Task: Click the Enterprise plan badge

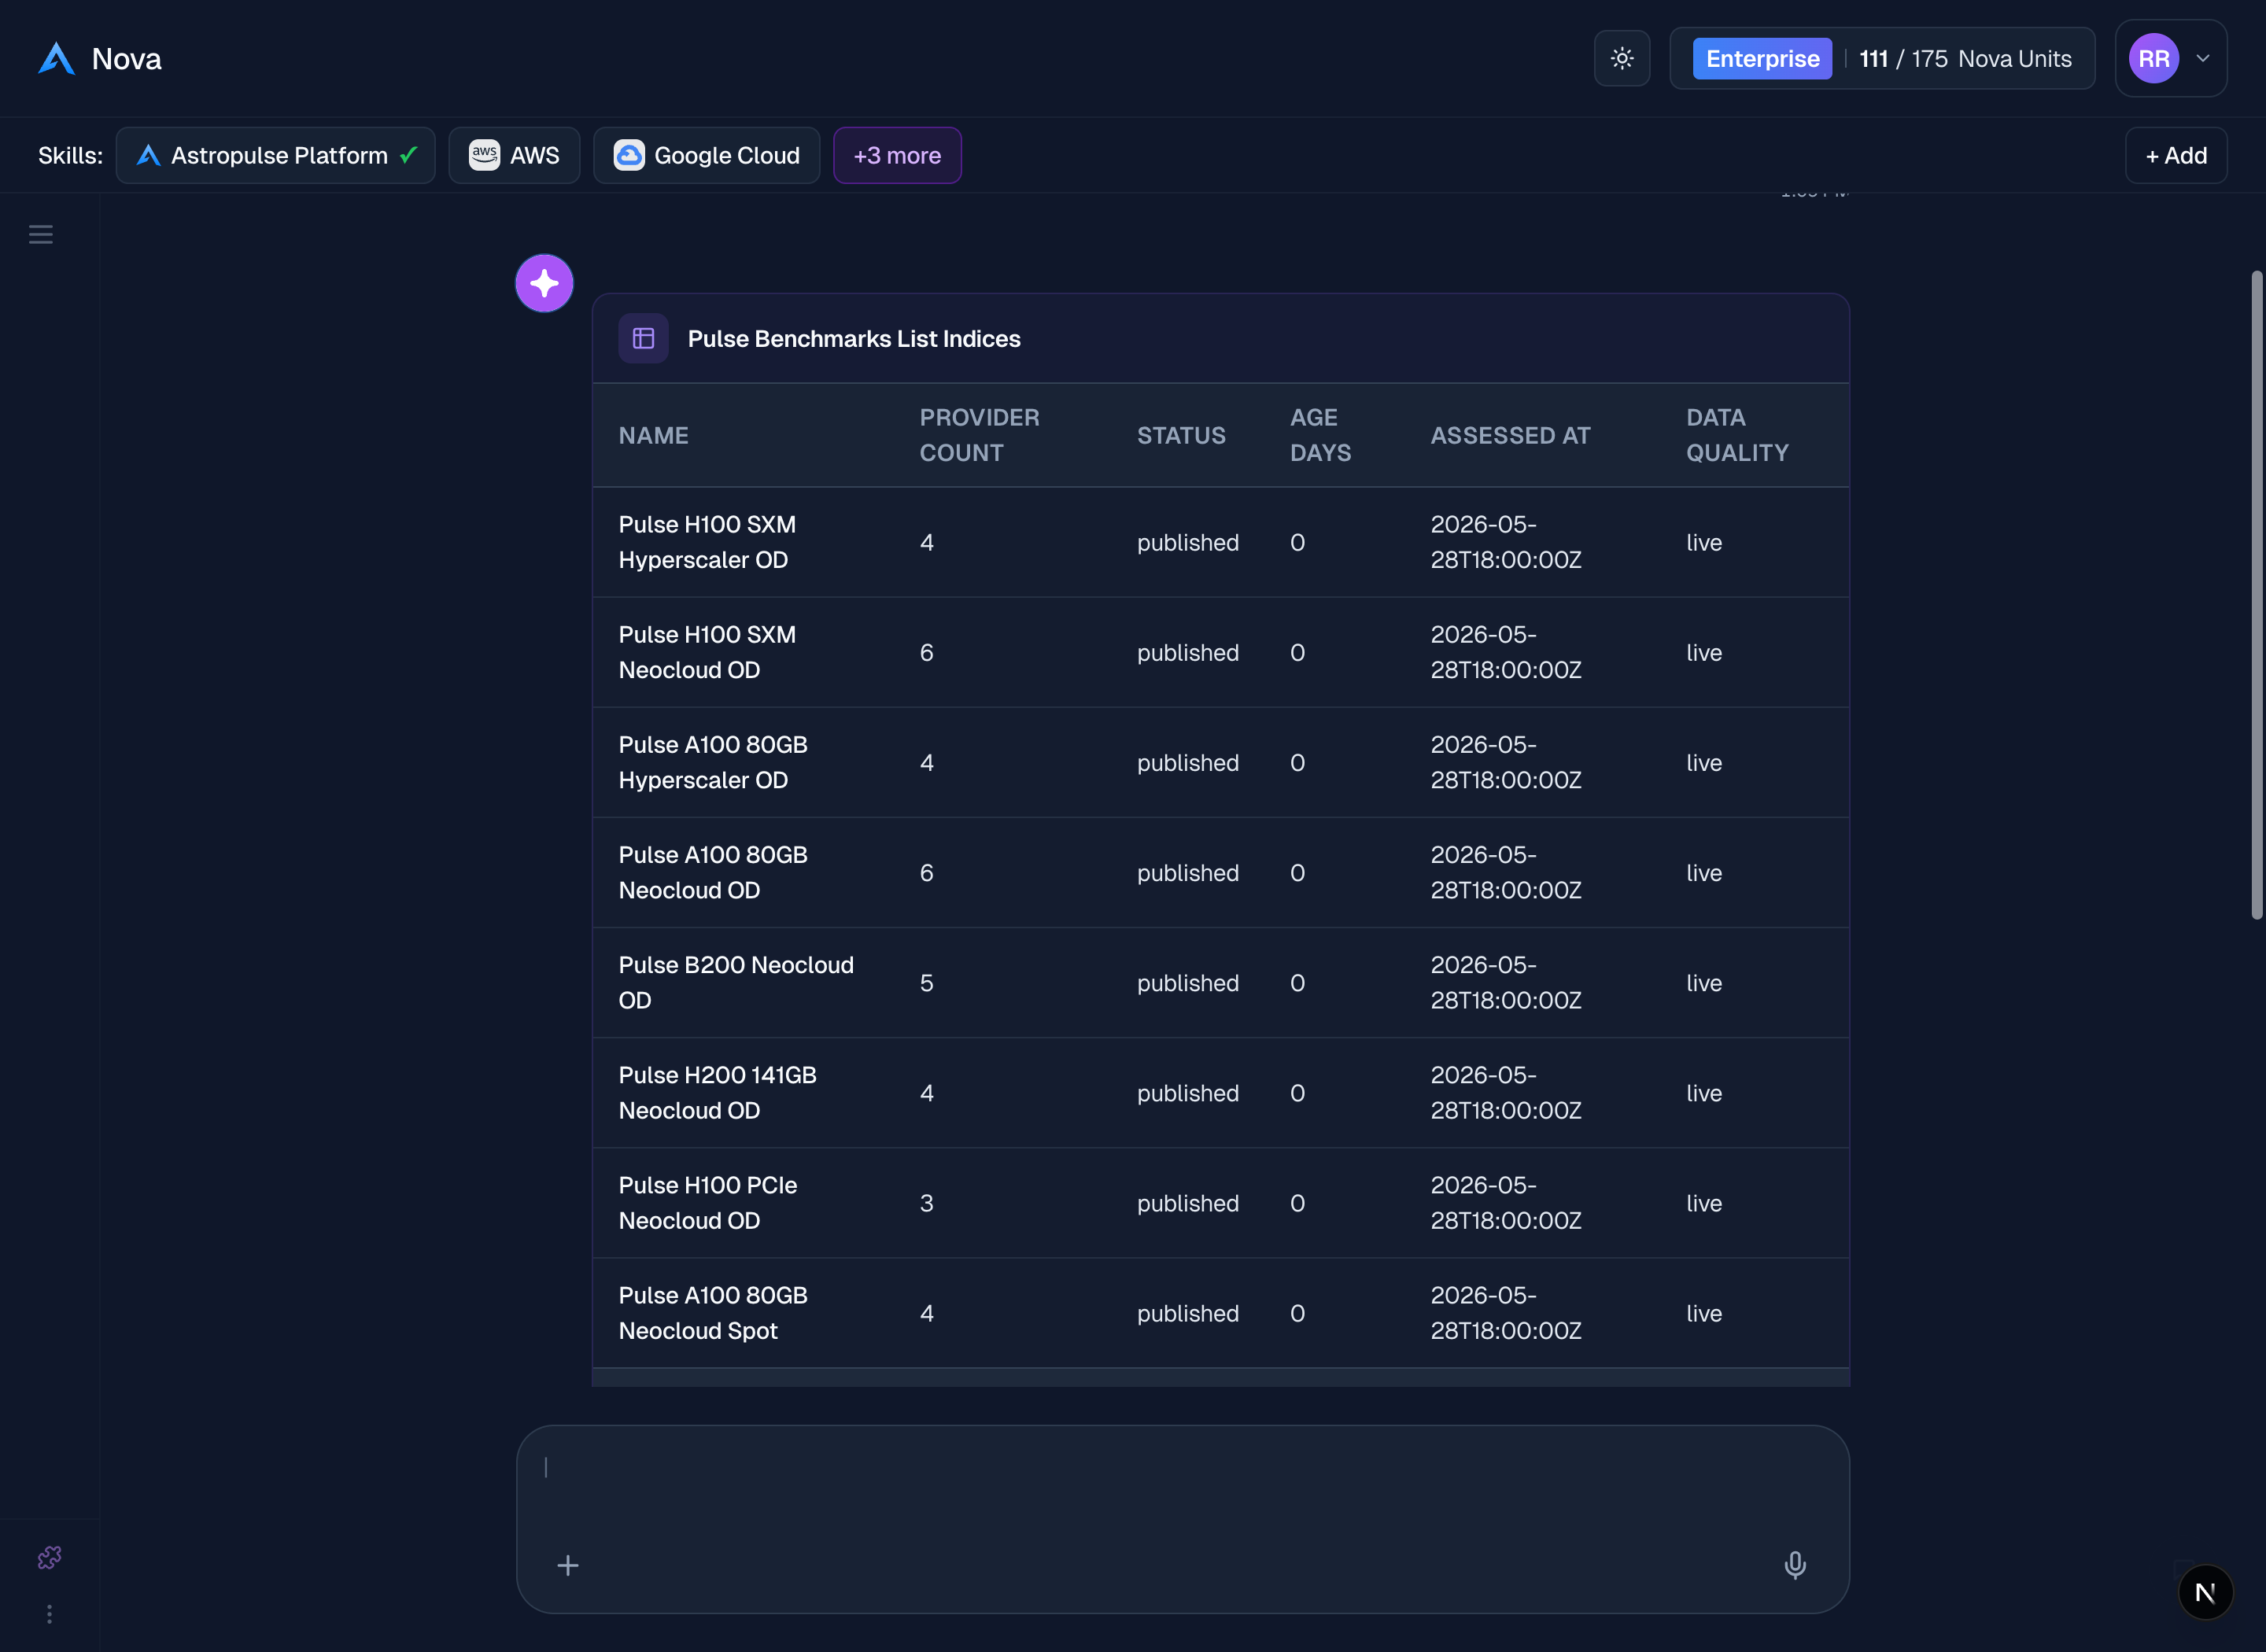Action: (1762, 58)
